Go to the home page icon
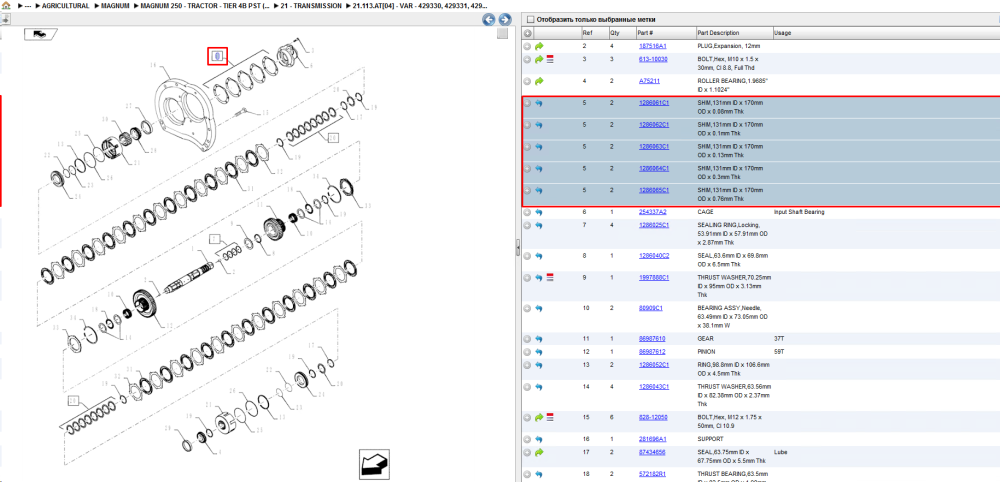The image size is (1000, 482). pyautogui.click(x=6, y=6)
